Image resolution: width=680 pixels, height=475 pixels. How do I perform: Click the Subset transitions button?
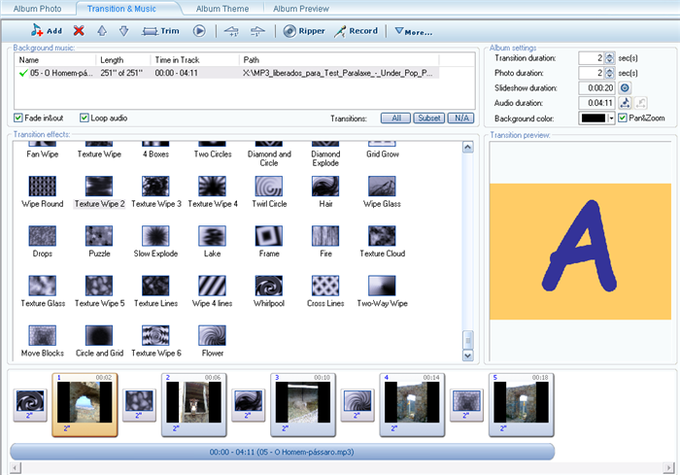pyautogui.click(x=429, y=118)
